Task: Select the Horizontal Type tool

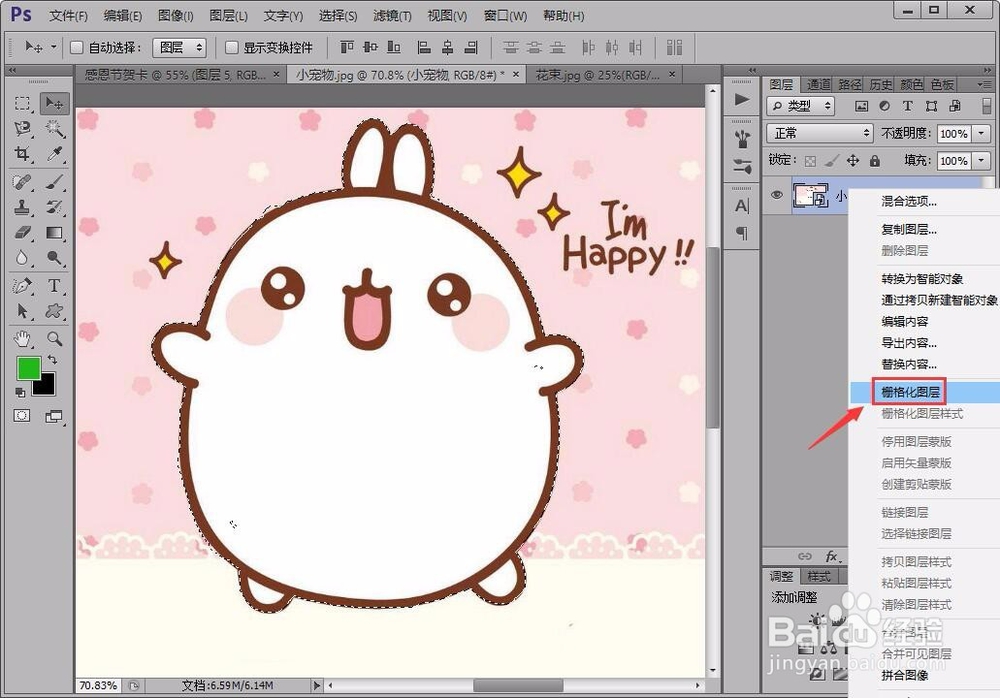Action: [54, 286]
